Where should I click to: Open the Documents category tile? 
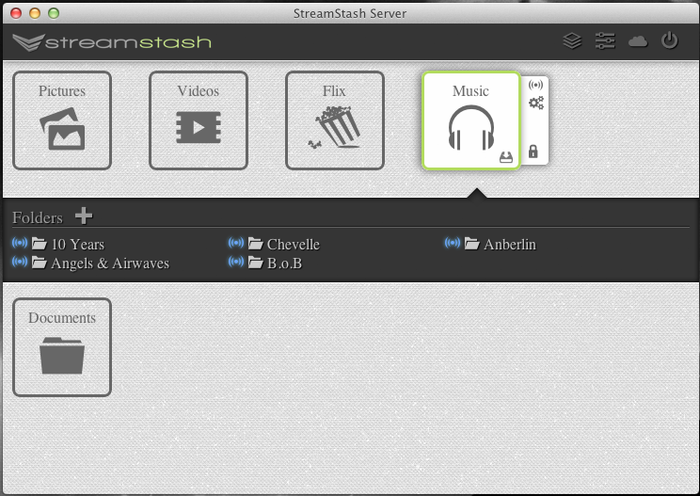62,347
